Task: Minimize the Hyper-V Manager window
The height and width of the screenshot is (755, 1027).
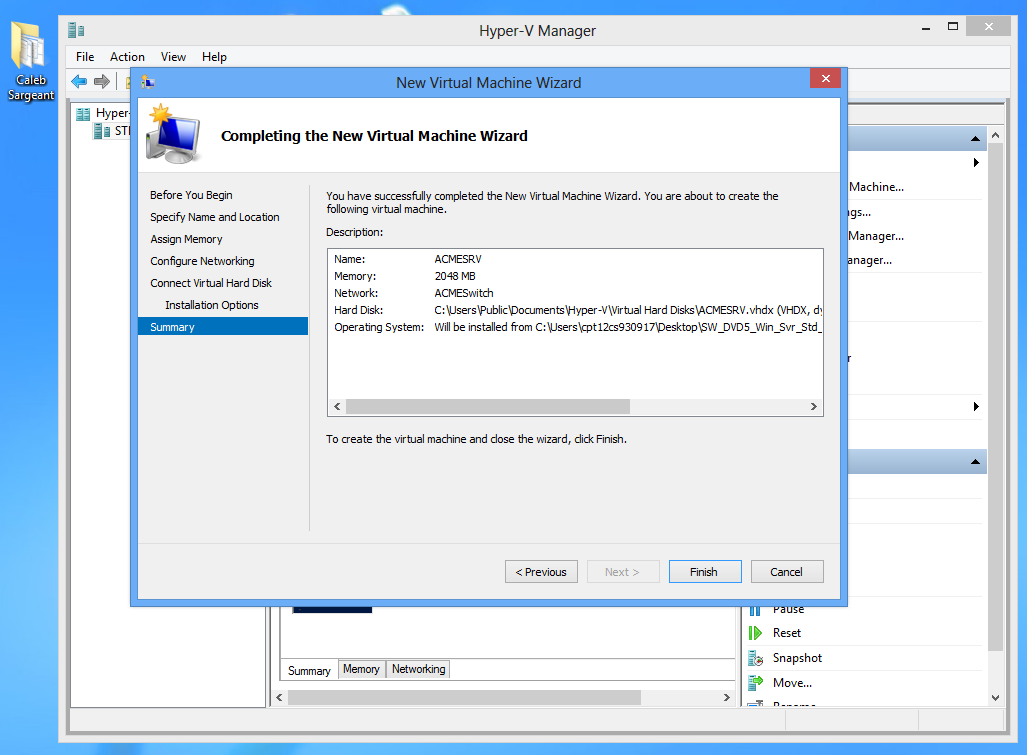Action: pyautogui.click(x=925, y=28)
